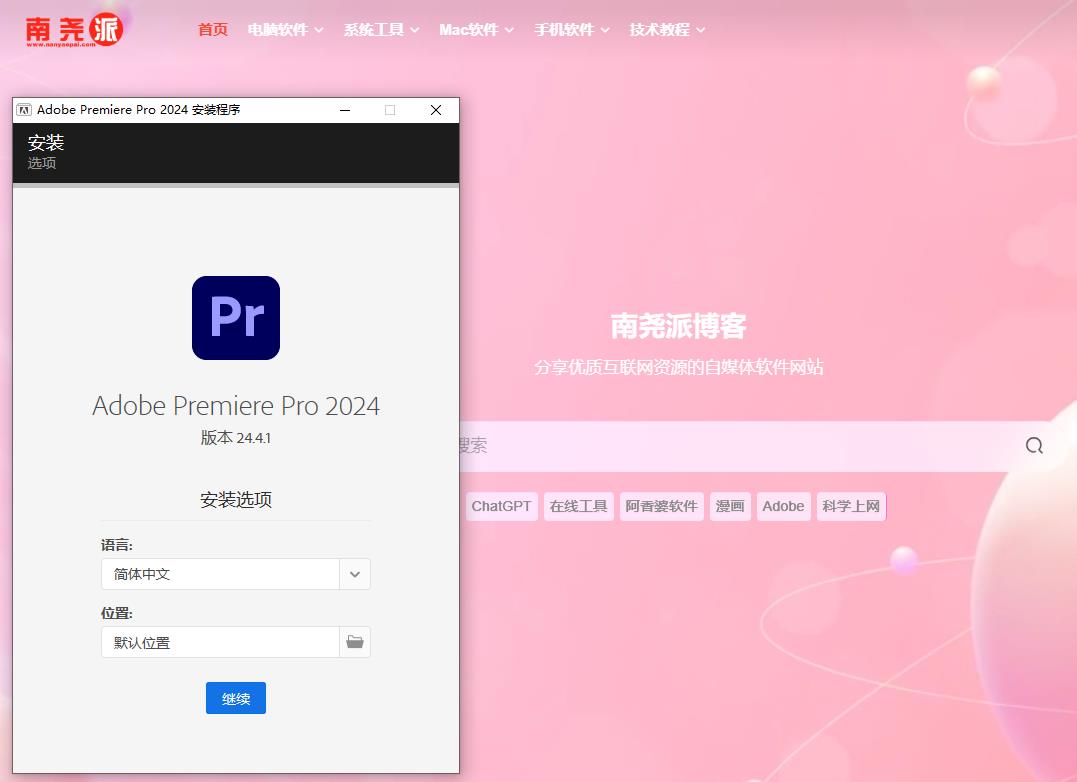Click the 漫画 tag
Image resolution: width=1077 pixels, height=782 pixels.
click(730, 507)
